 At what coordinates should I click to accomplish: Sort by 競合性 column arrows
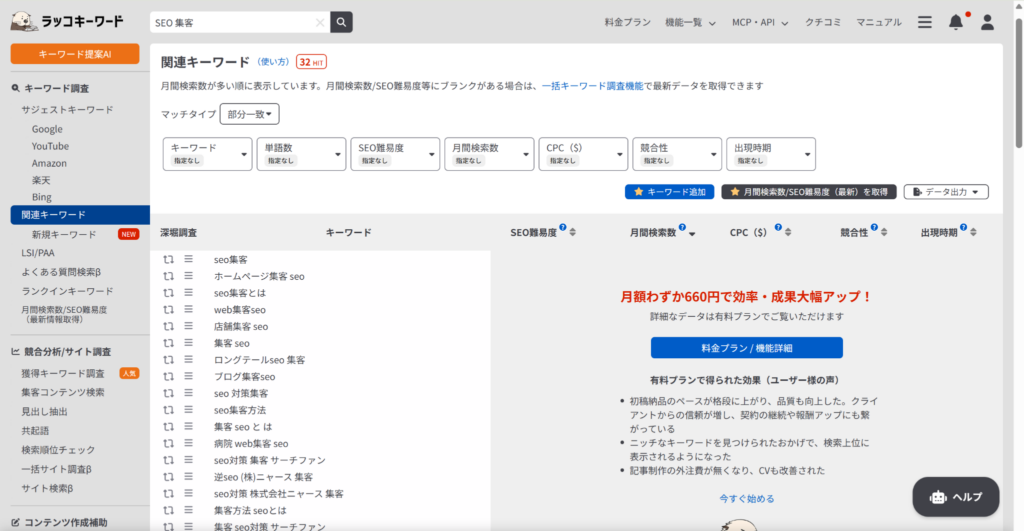tap(884, 233)
